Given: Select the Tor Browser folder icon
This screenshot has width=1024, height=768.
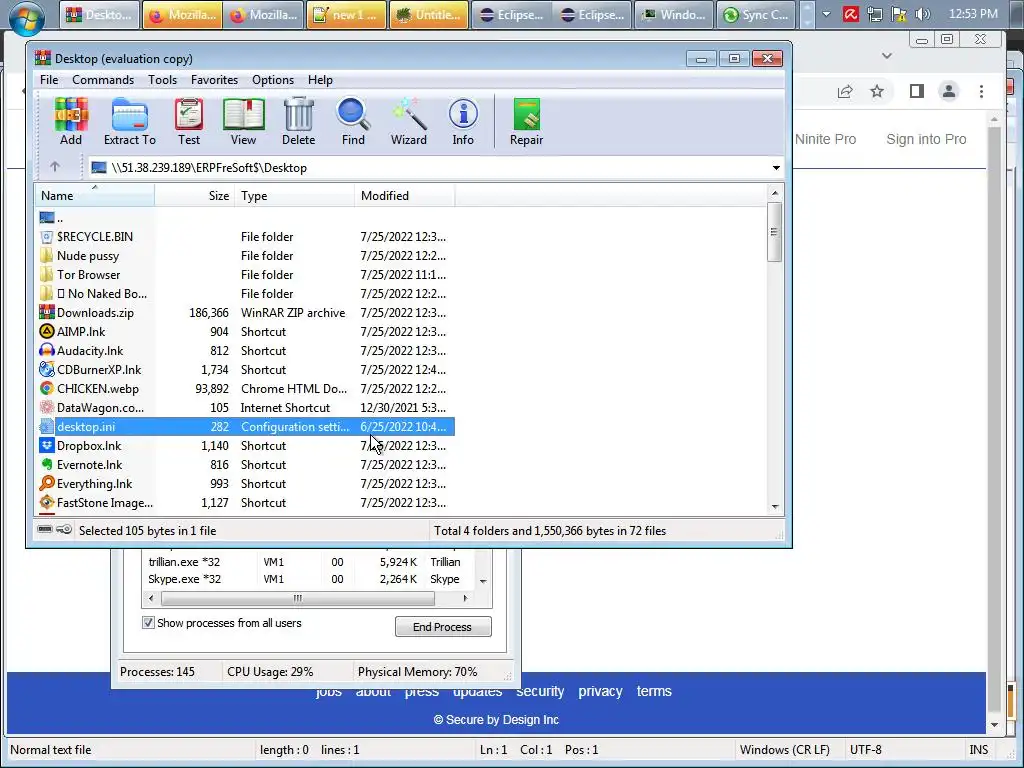Looking at the screenshot, I should pyautogui.click(x=46, y=274).
